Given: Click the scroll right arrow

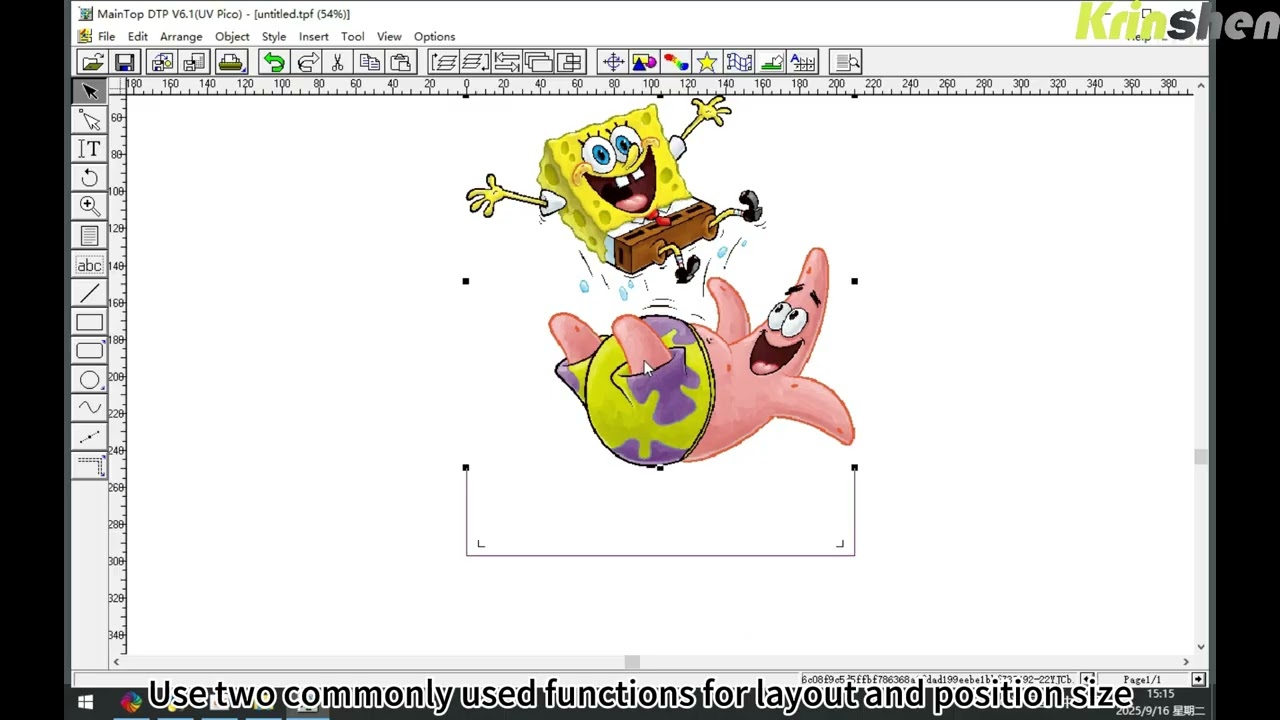Looking at the screenshot, I should (x=1186, y=662).
